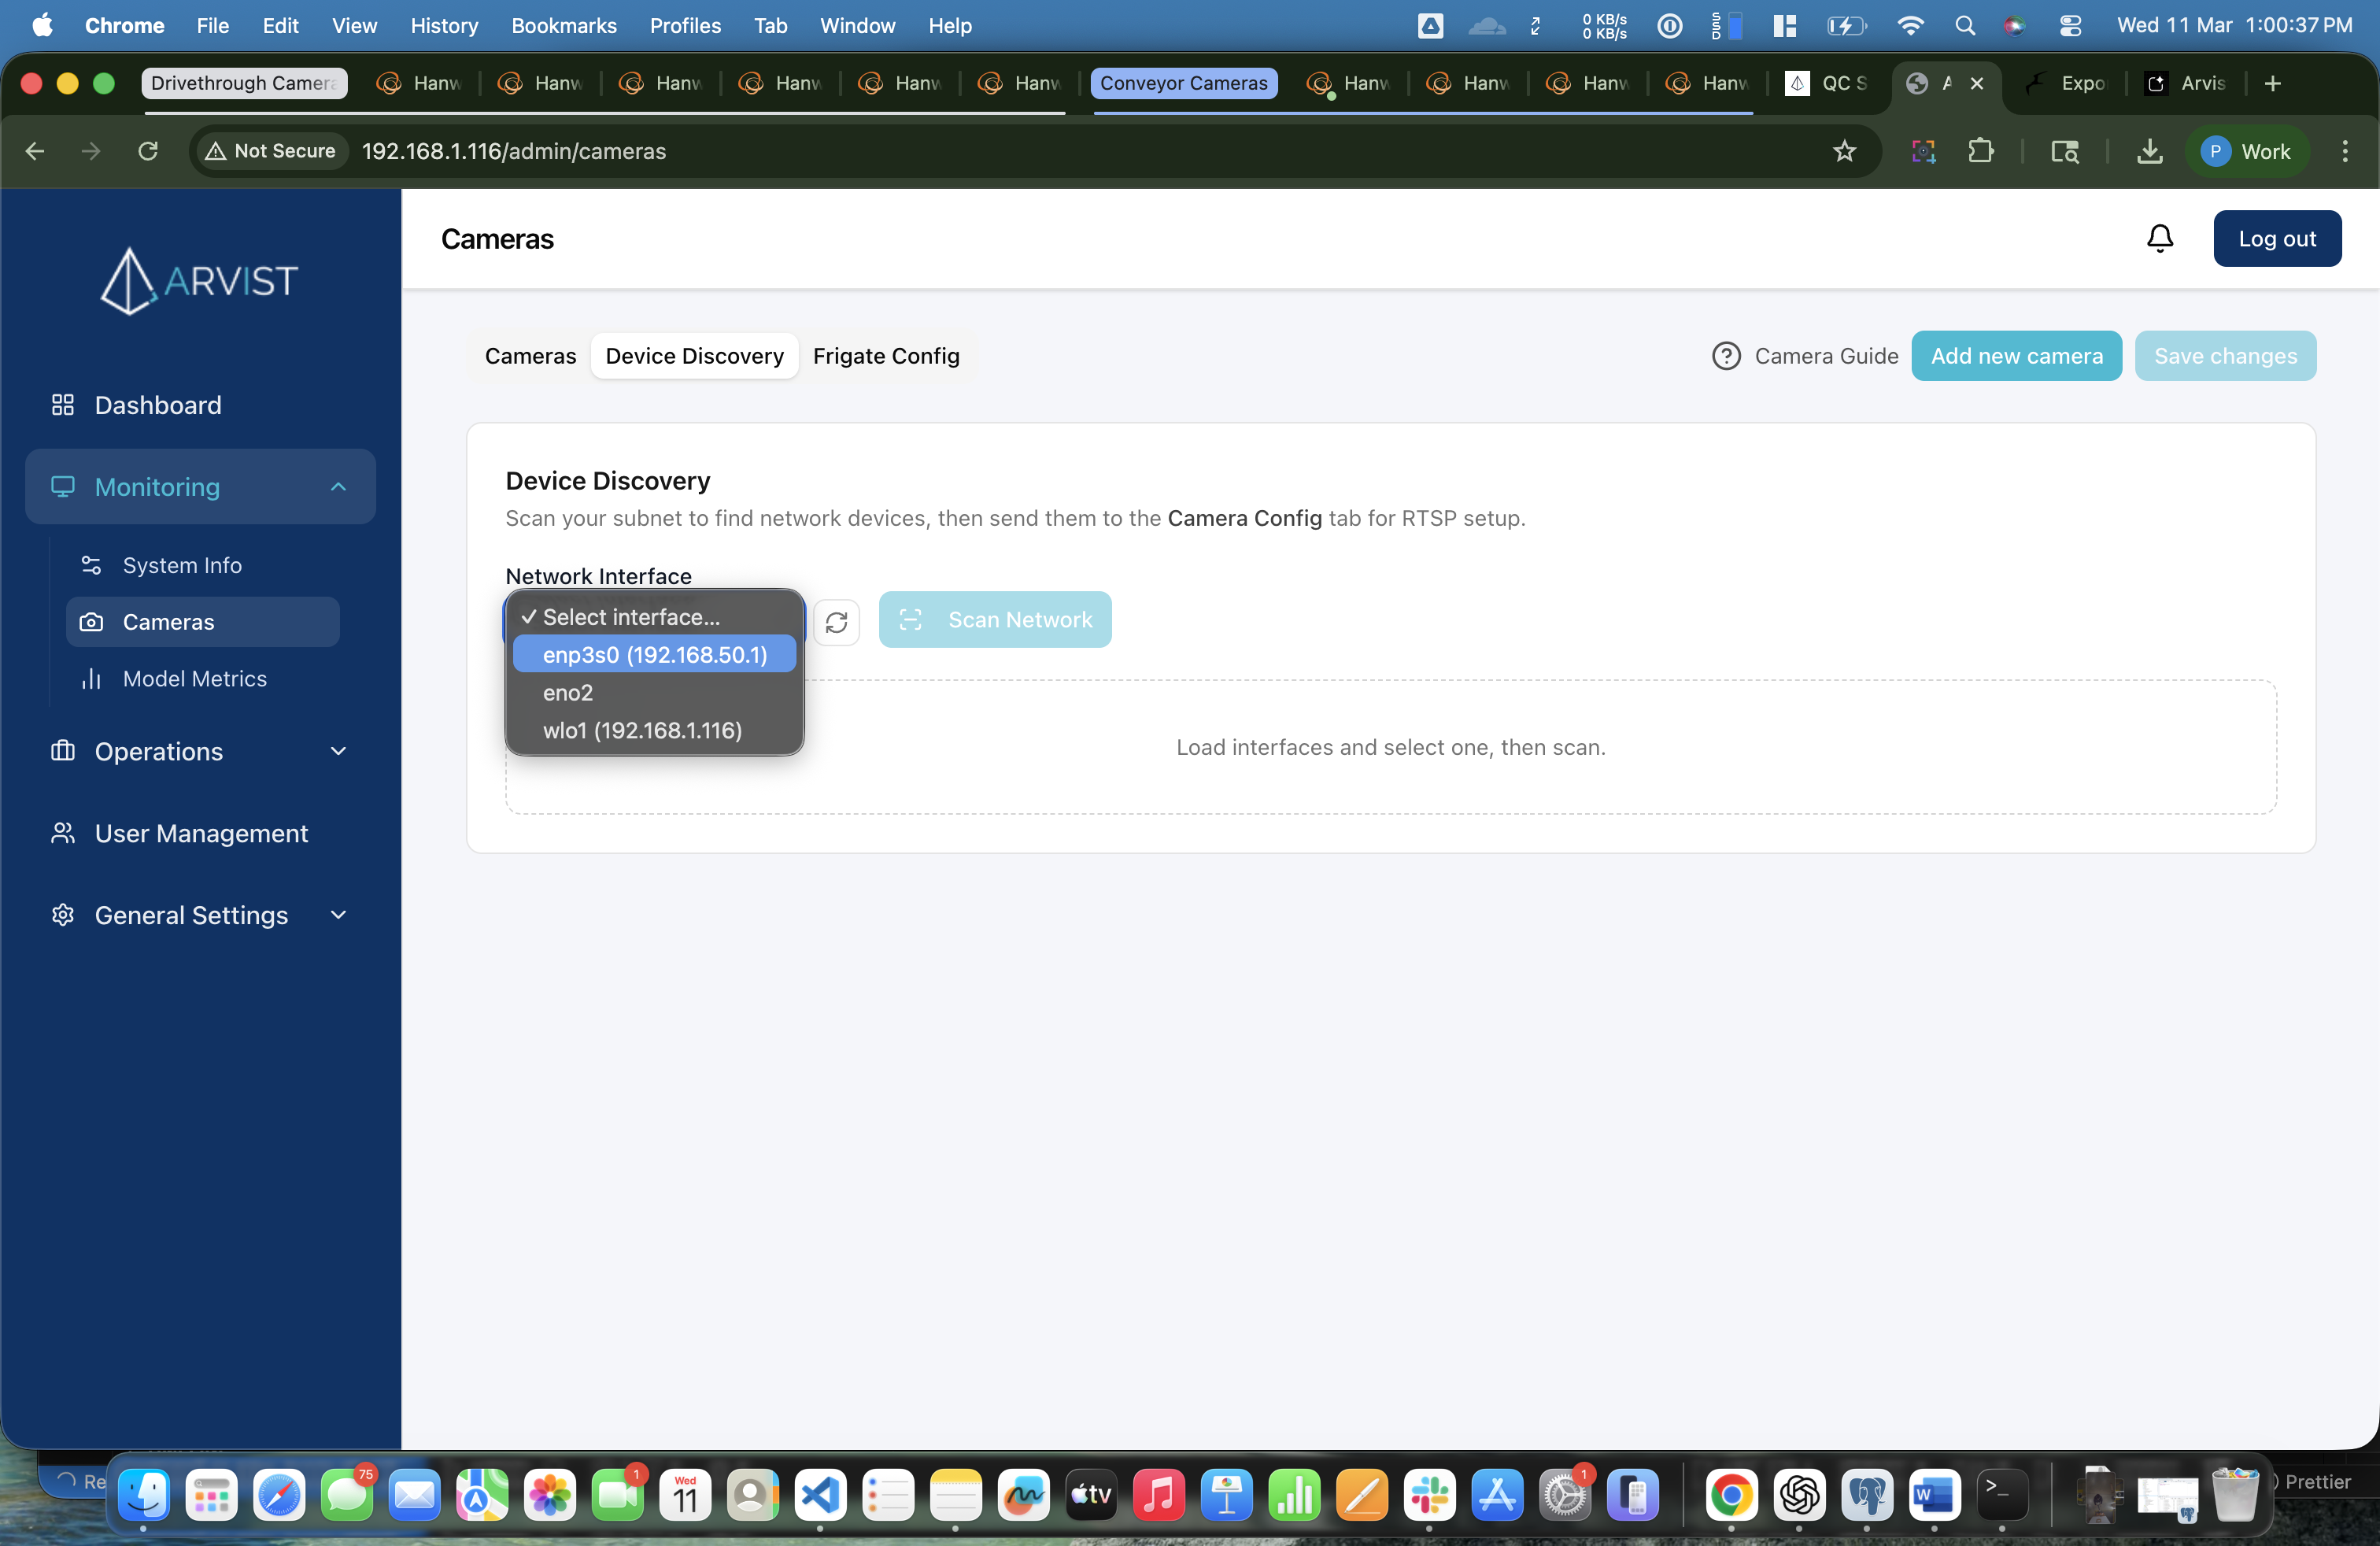Click the Camera Guide help icon

[x=1725, y=356]
